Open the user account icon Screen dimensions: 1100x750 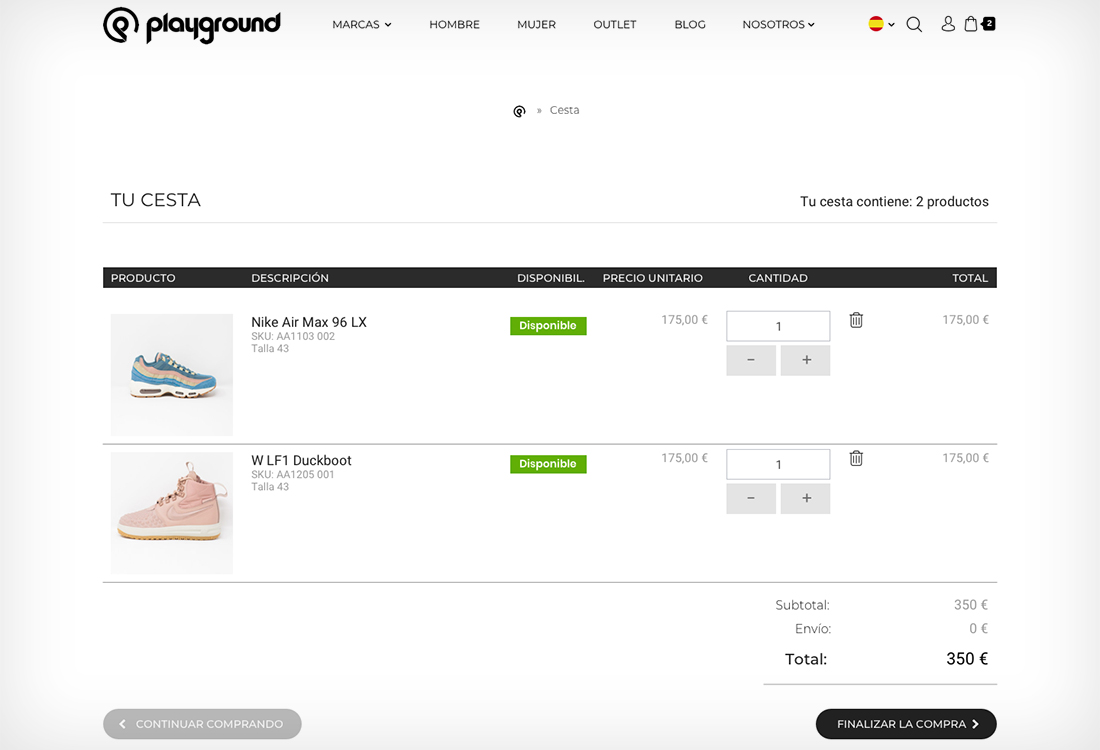coord(948,24)
